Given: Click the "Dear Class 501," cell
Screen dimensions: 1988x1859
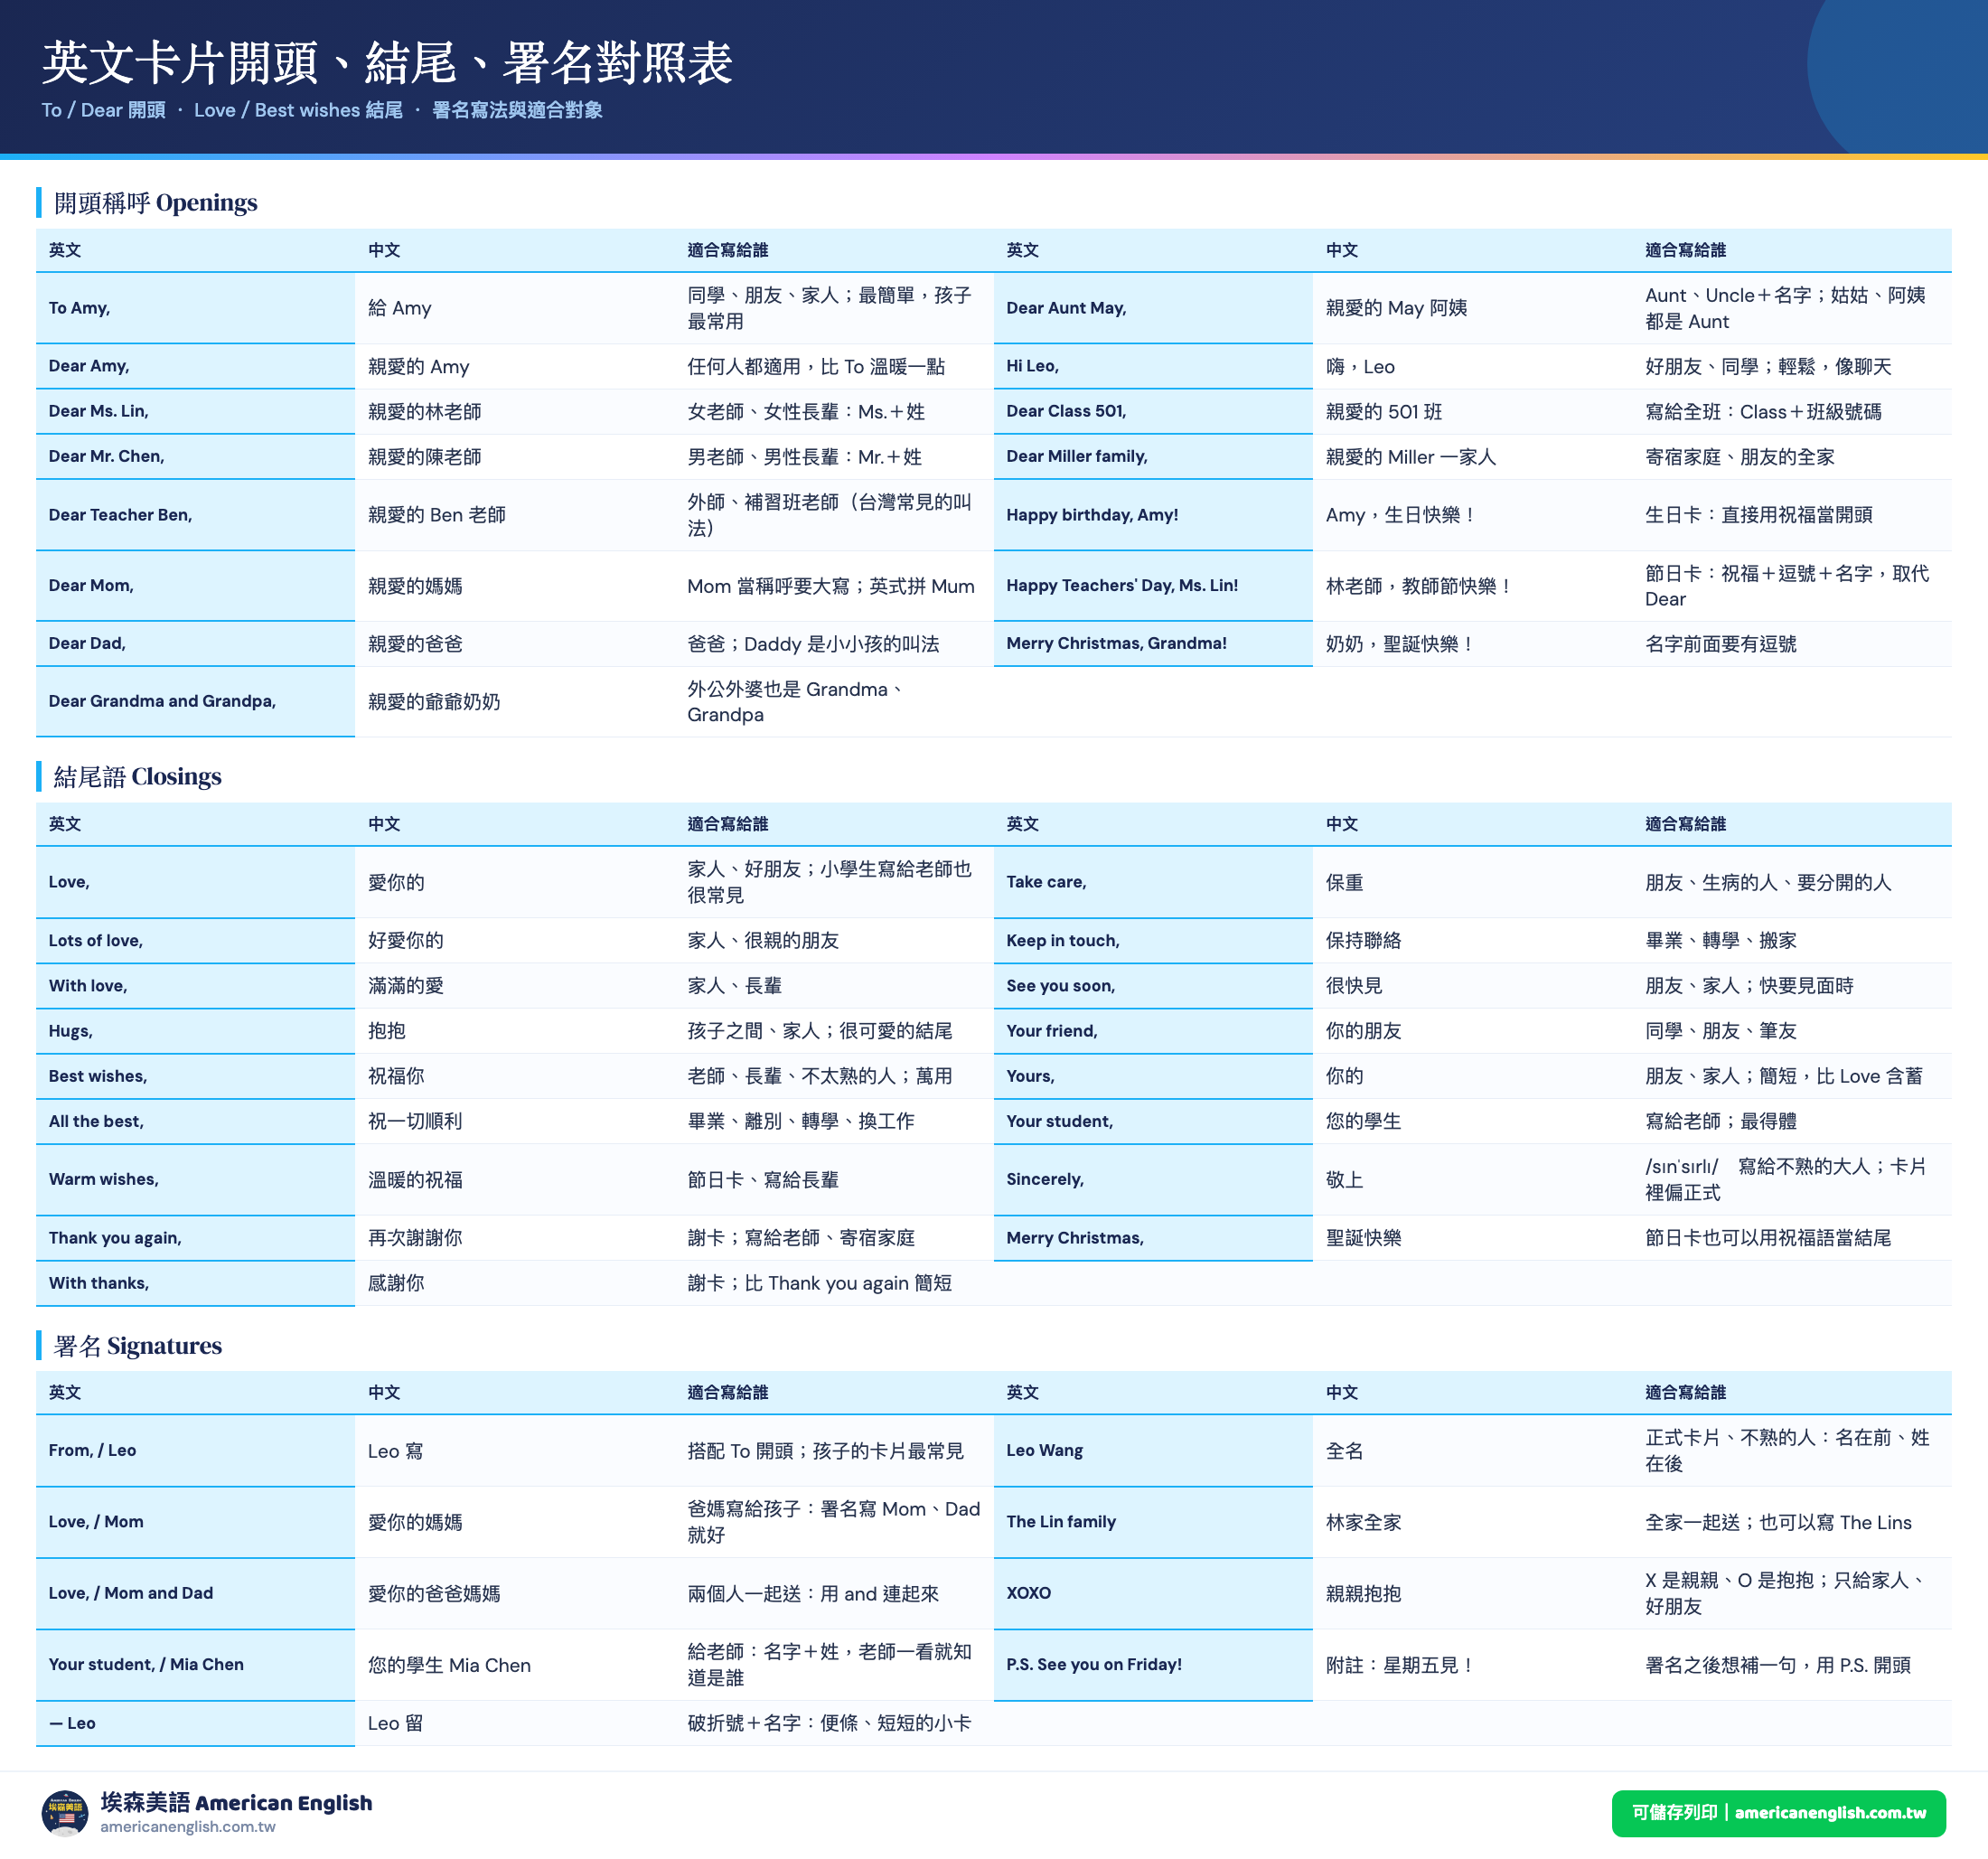Looking at the screenshot, I should click(1153, 411).
